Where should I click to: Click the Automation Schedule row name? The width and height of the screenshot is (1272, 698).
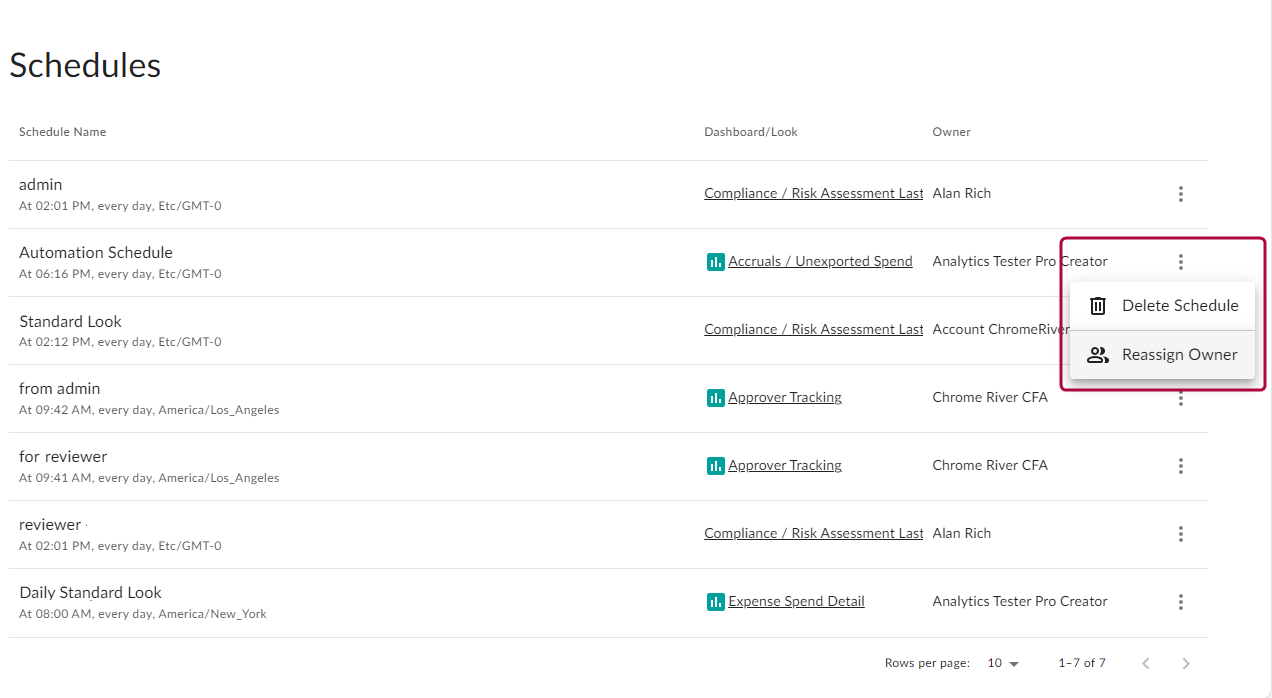[95, 252]
